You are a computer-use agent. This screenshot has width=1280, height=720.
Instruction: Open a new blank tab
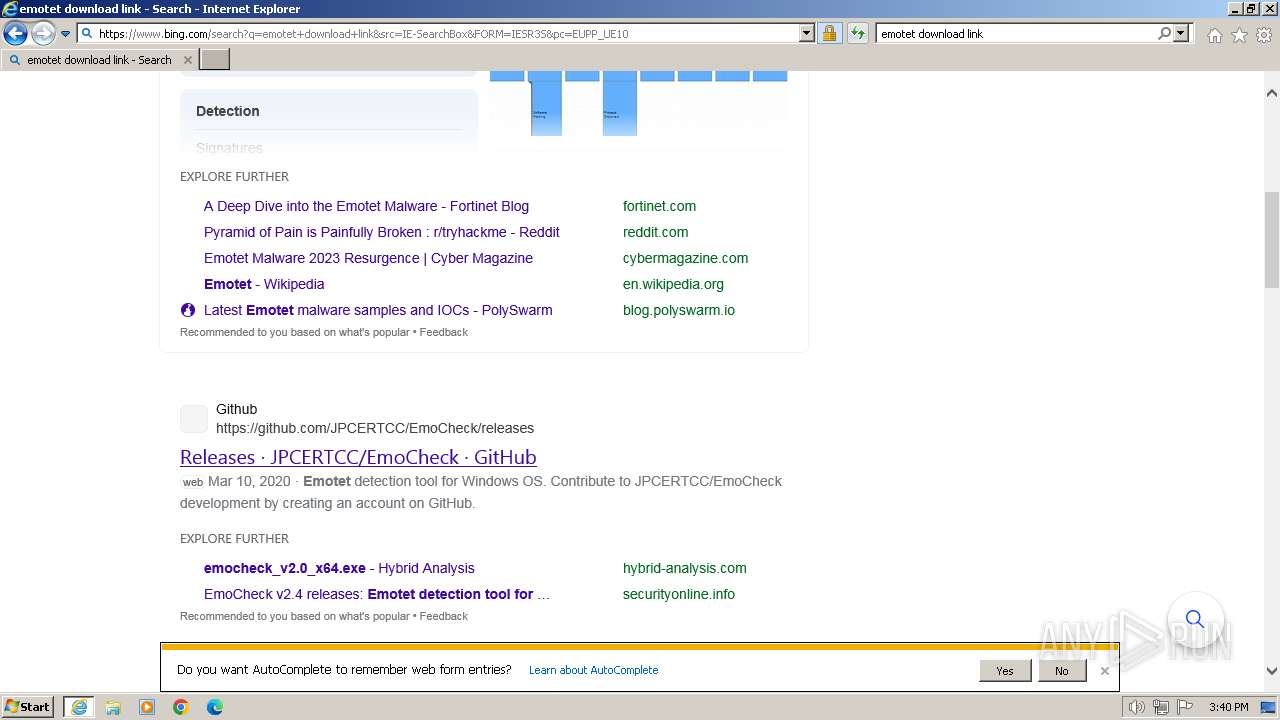[215, 60]
